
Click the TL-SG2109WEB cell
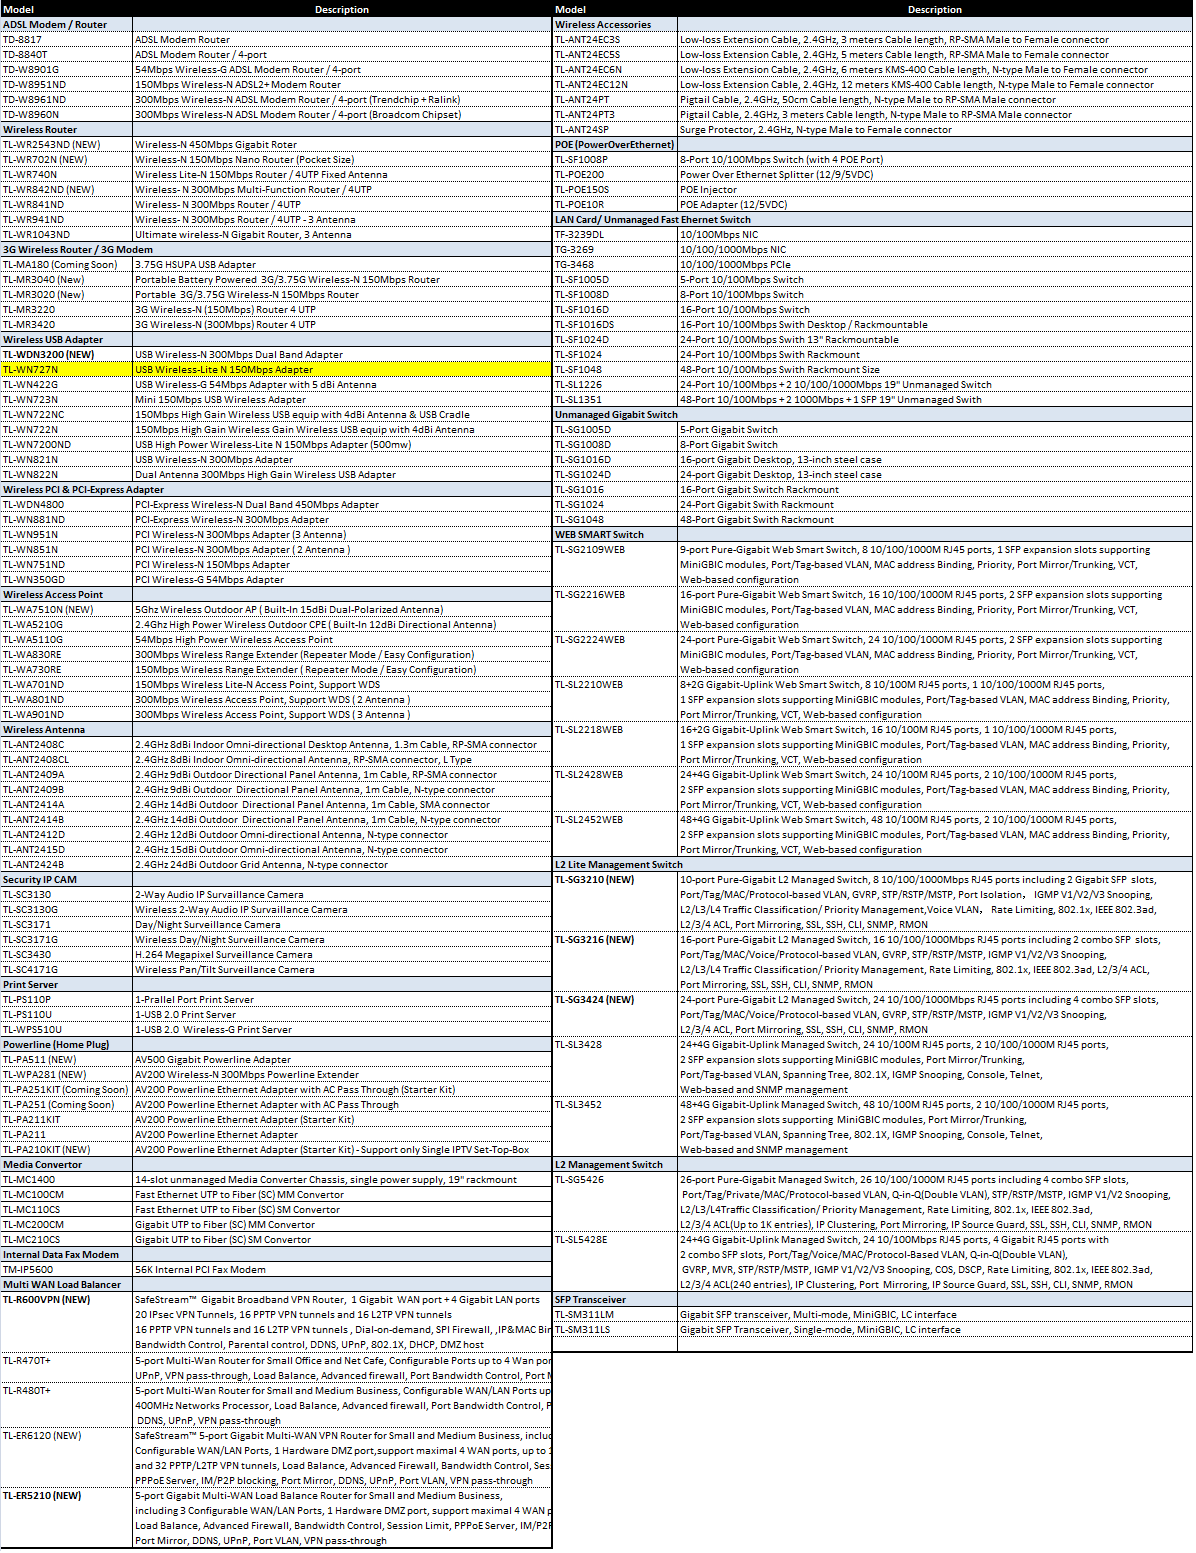point(615,565)
